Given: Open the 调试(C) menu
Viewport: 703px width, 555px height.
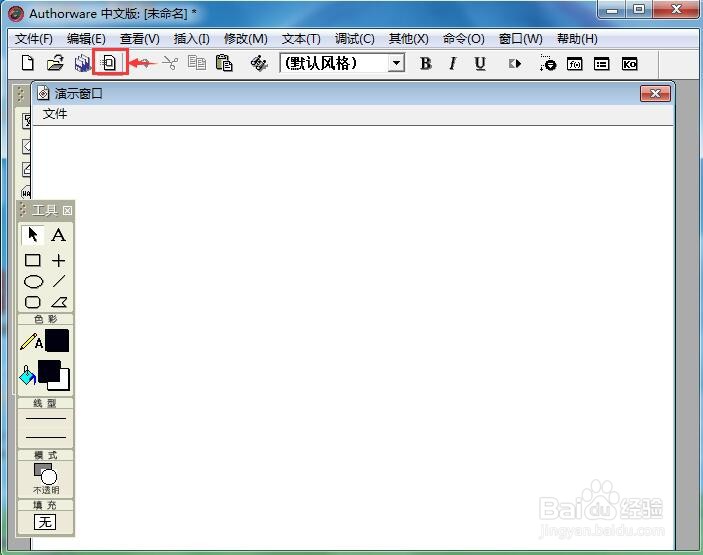Looking at the screenshot, I should pyautogui.click(x=355, y=39).
